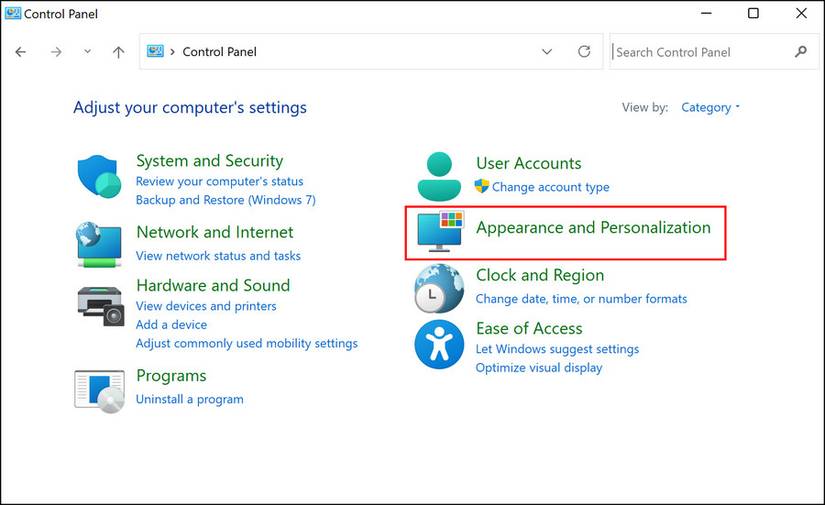
Task: Click Change account type link
Action: 550,187
